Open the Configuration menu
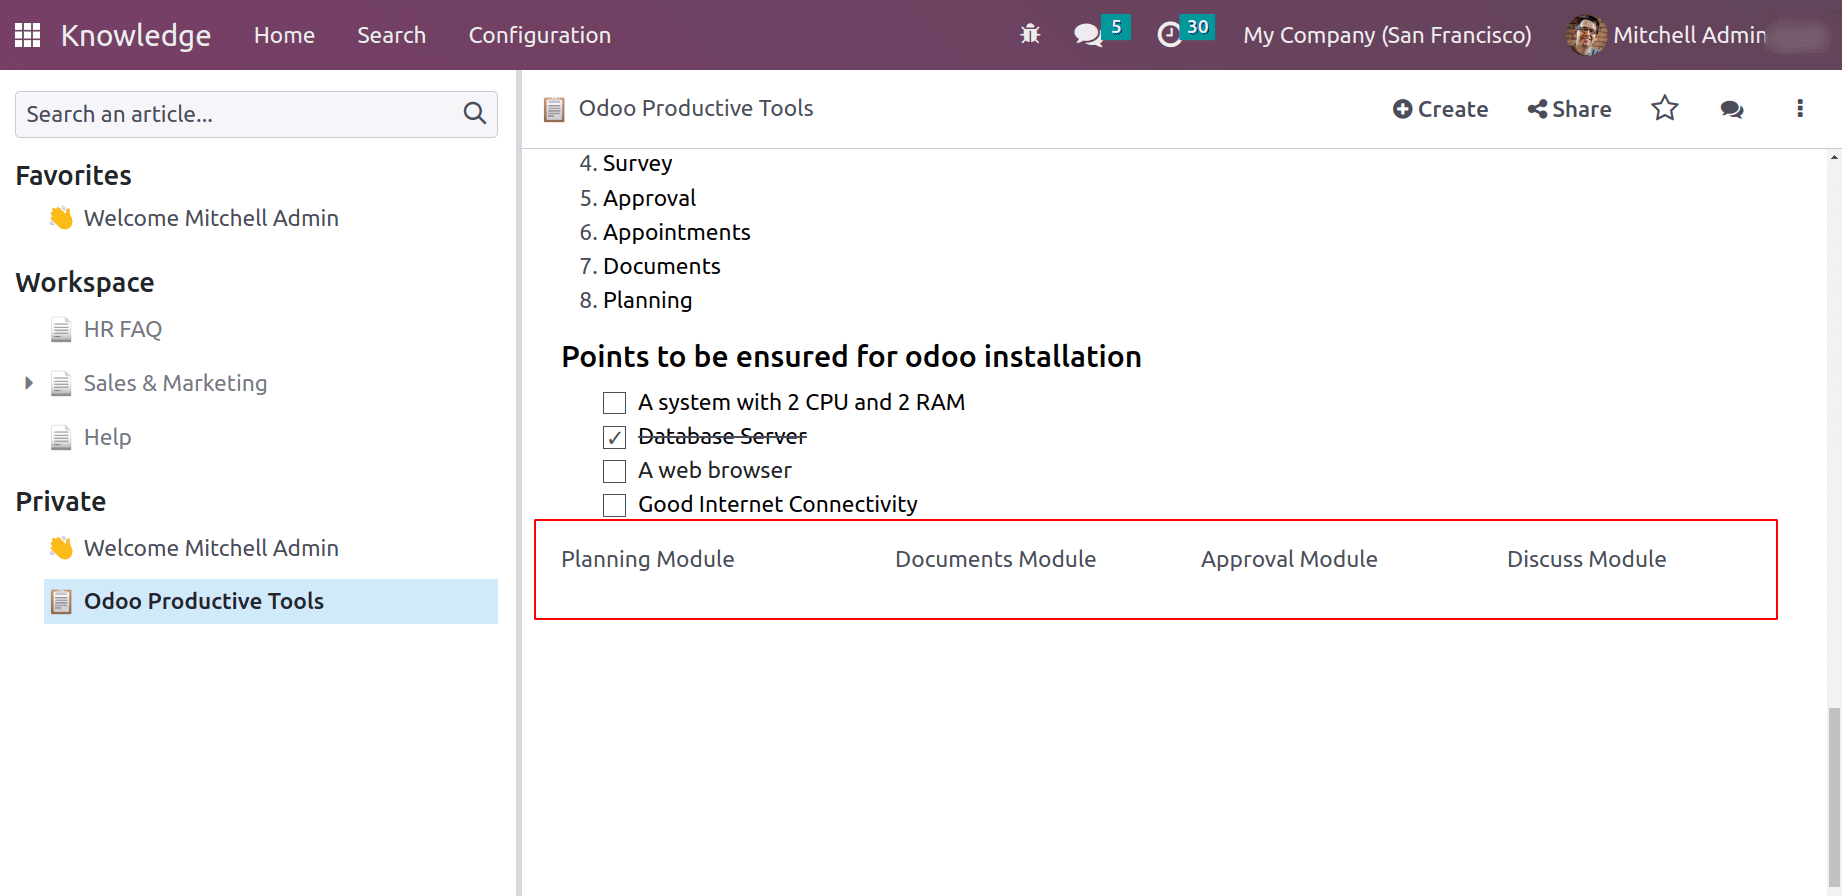This screenshot has height=896, width=1842. (540, 35)
